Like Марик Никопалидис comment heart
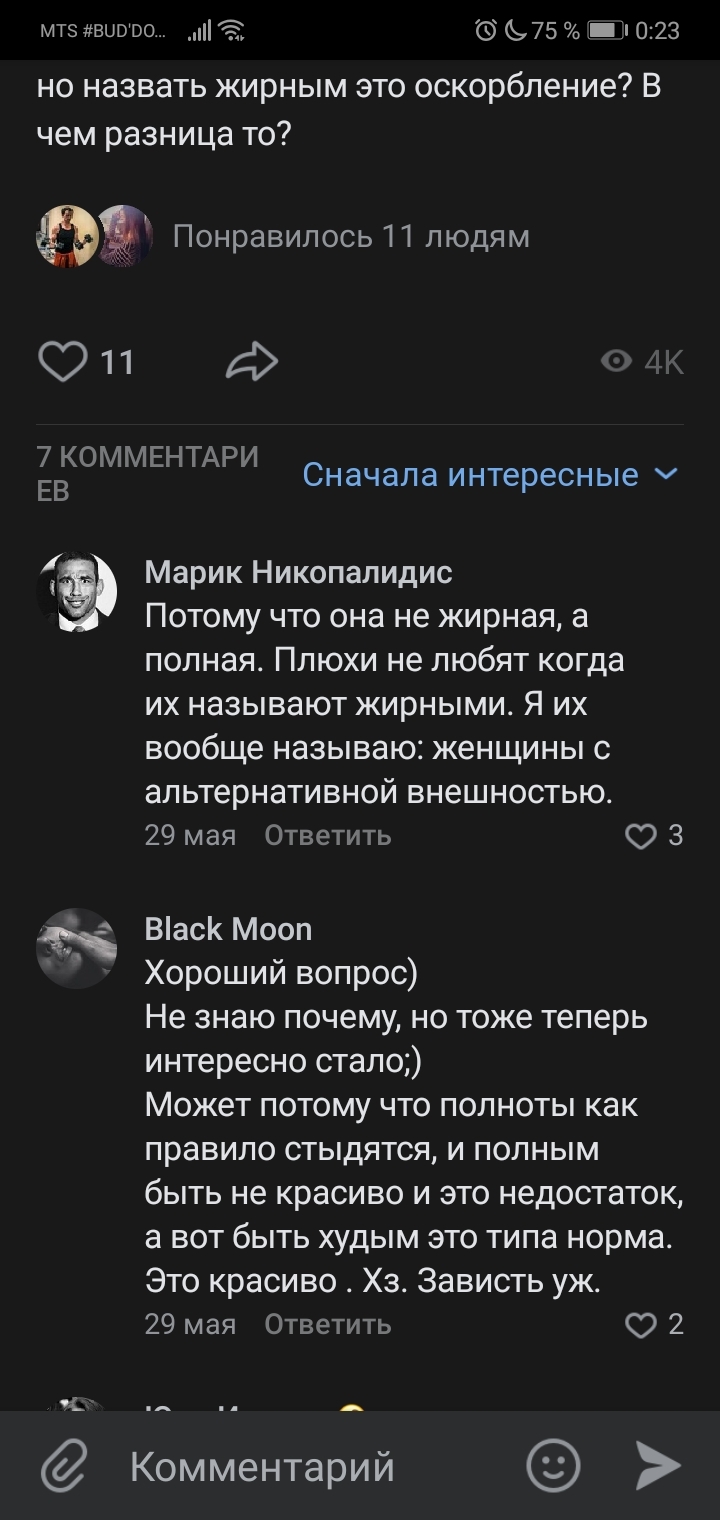 pyautogui.click(x=640, y=836)
